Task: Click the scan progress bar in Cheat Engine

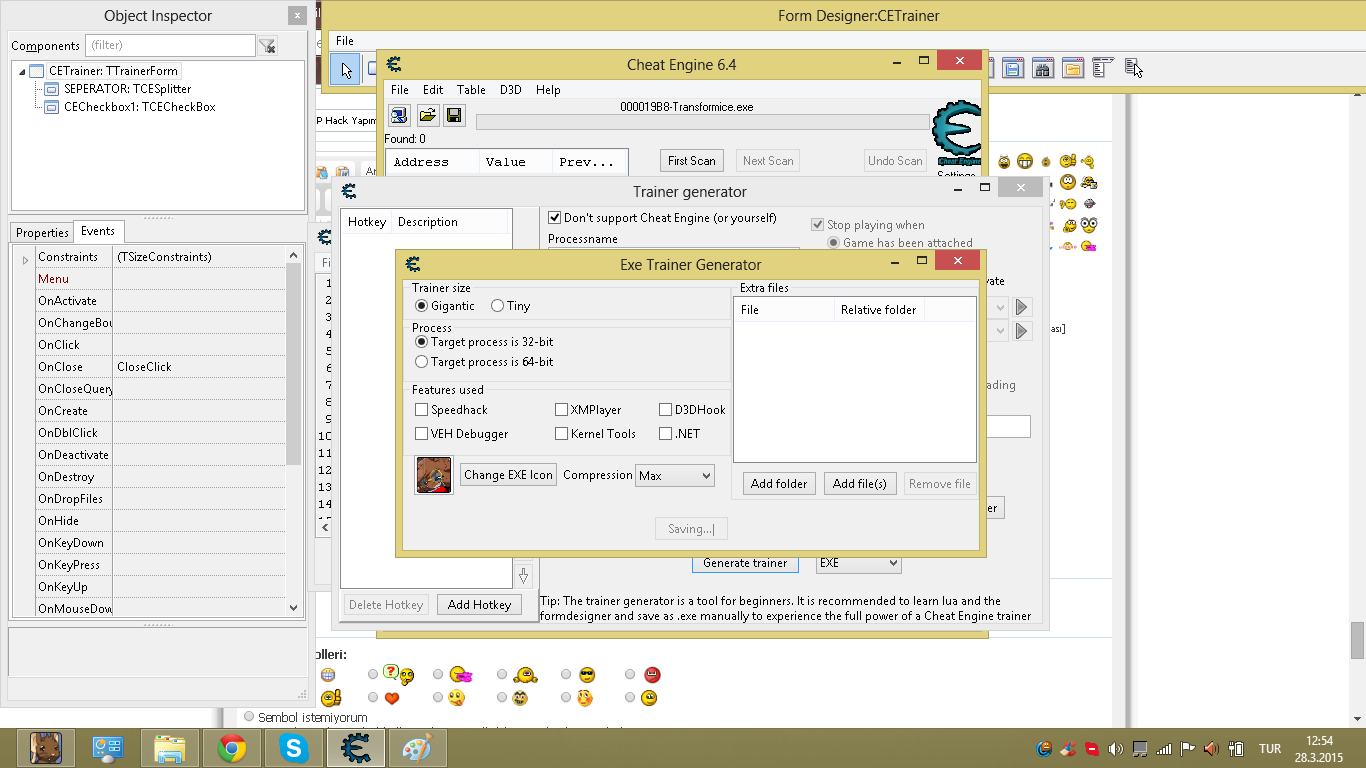Action: pyautogui.click(x=703, y=122)
